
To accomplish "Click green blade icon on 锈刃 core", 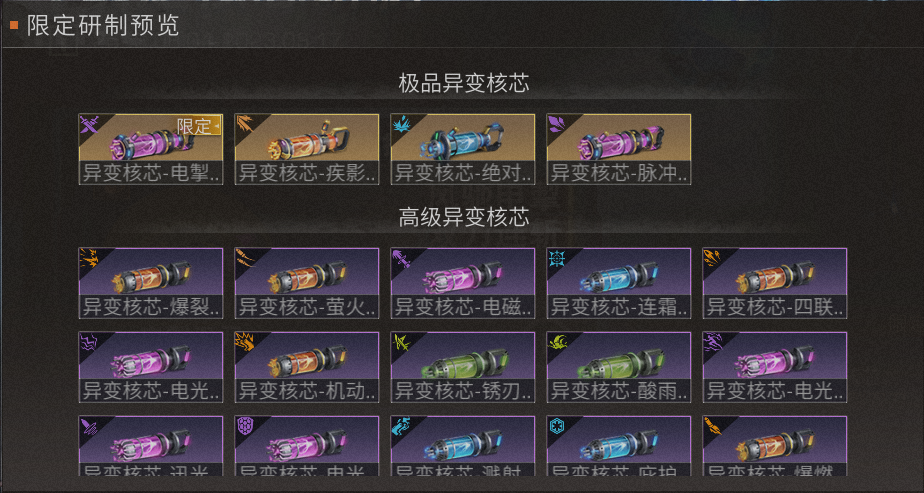I will tap(401, 341).
